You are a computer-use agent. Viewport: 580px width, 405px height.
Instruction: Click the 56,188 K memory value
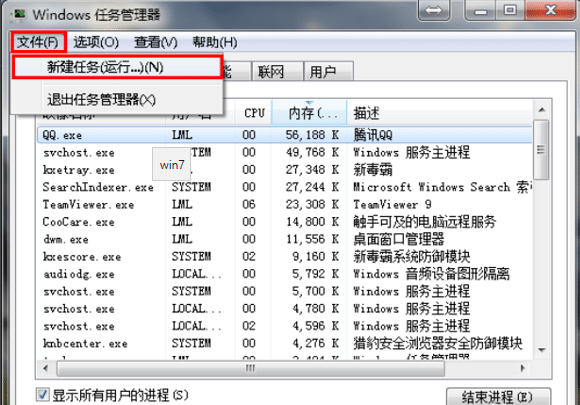[x=312, y=135]
